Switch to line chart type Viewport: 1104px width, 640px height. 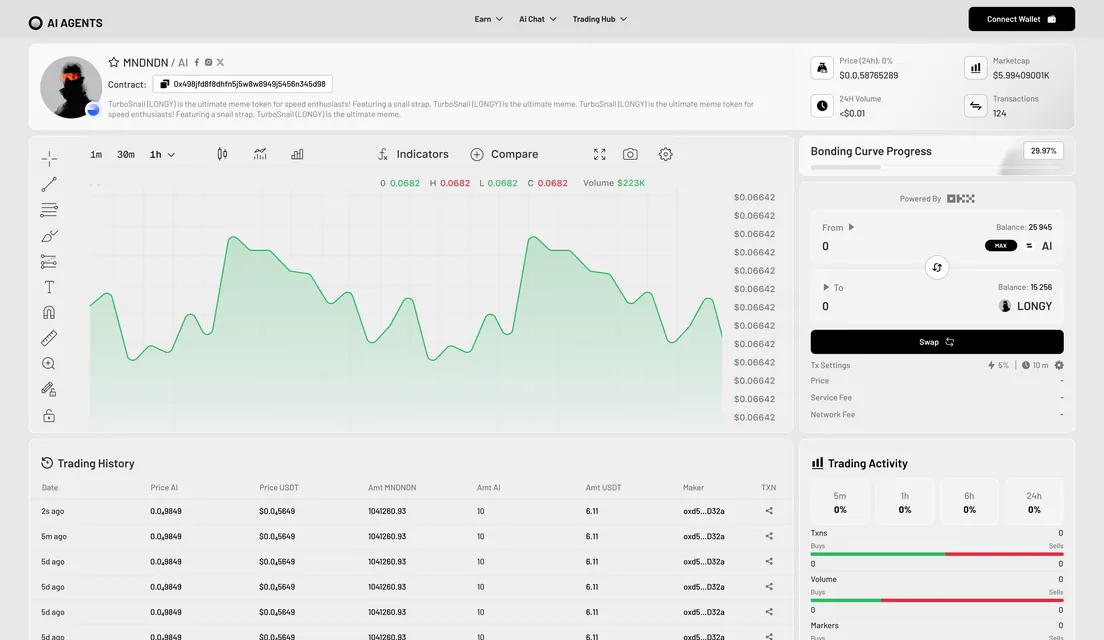pos(260,154)
